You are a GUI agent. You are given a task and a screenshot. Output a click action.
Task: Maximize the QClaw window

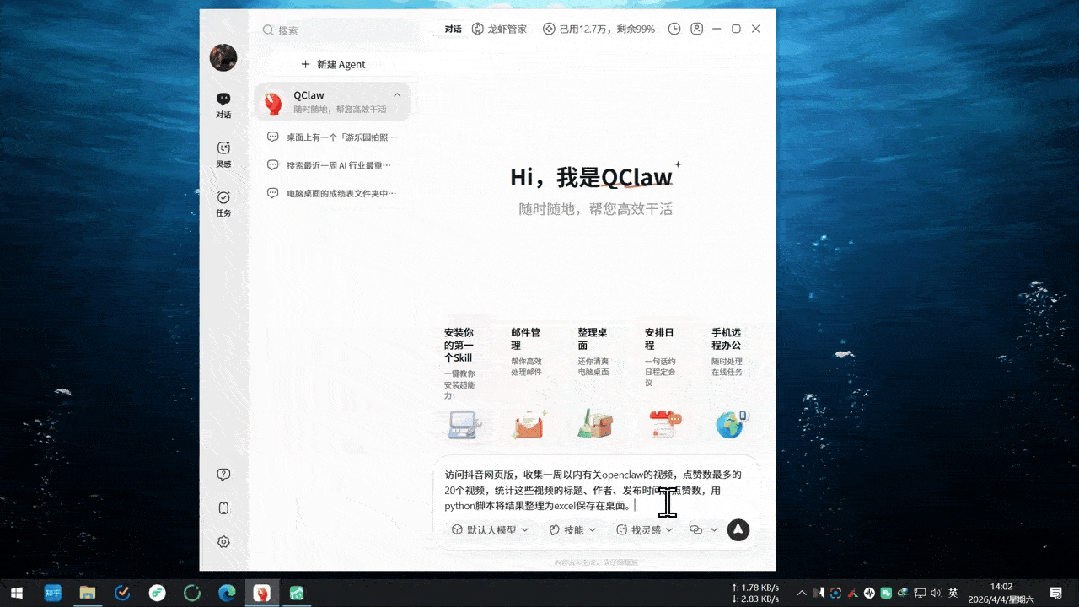(736, 29)
